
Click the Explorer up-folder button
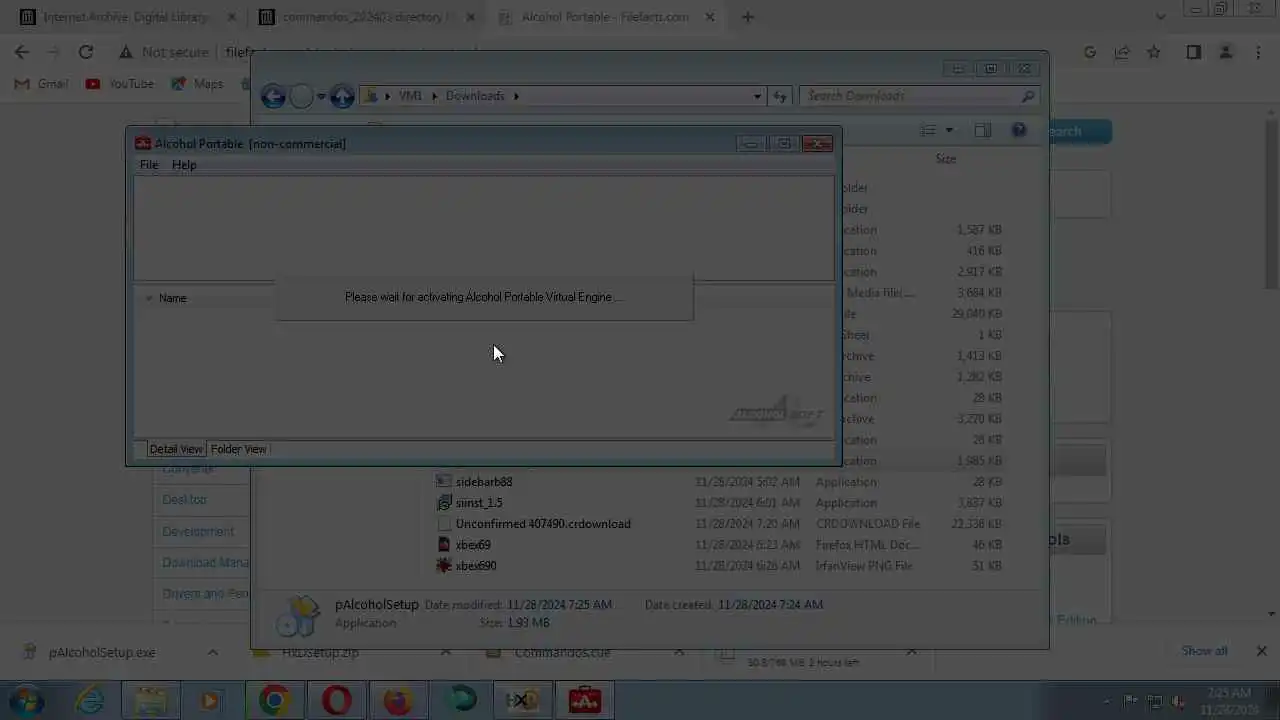click(x=342, y=96)
